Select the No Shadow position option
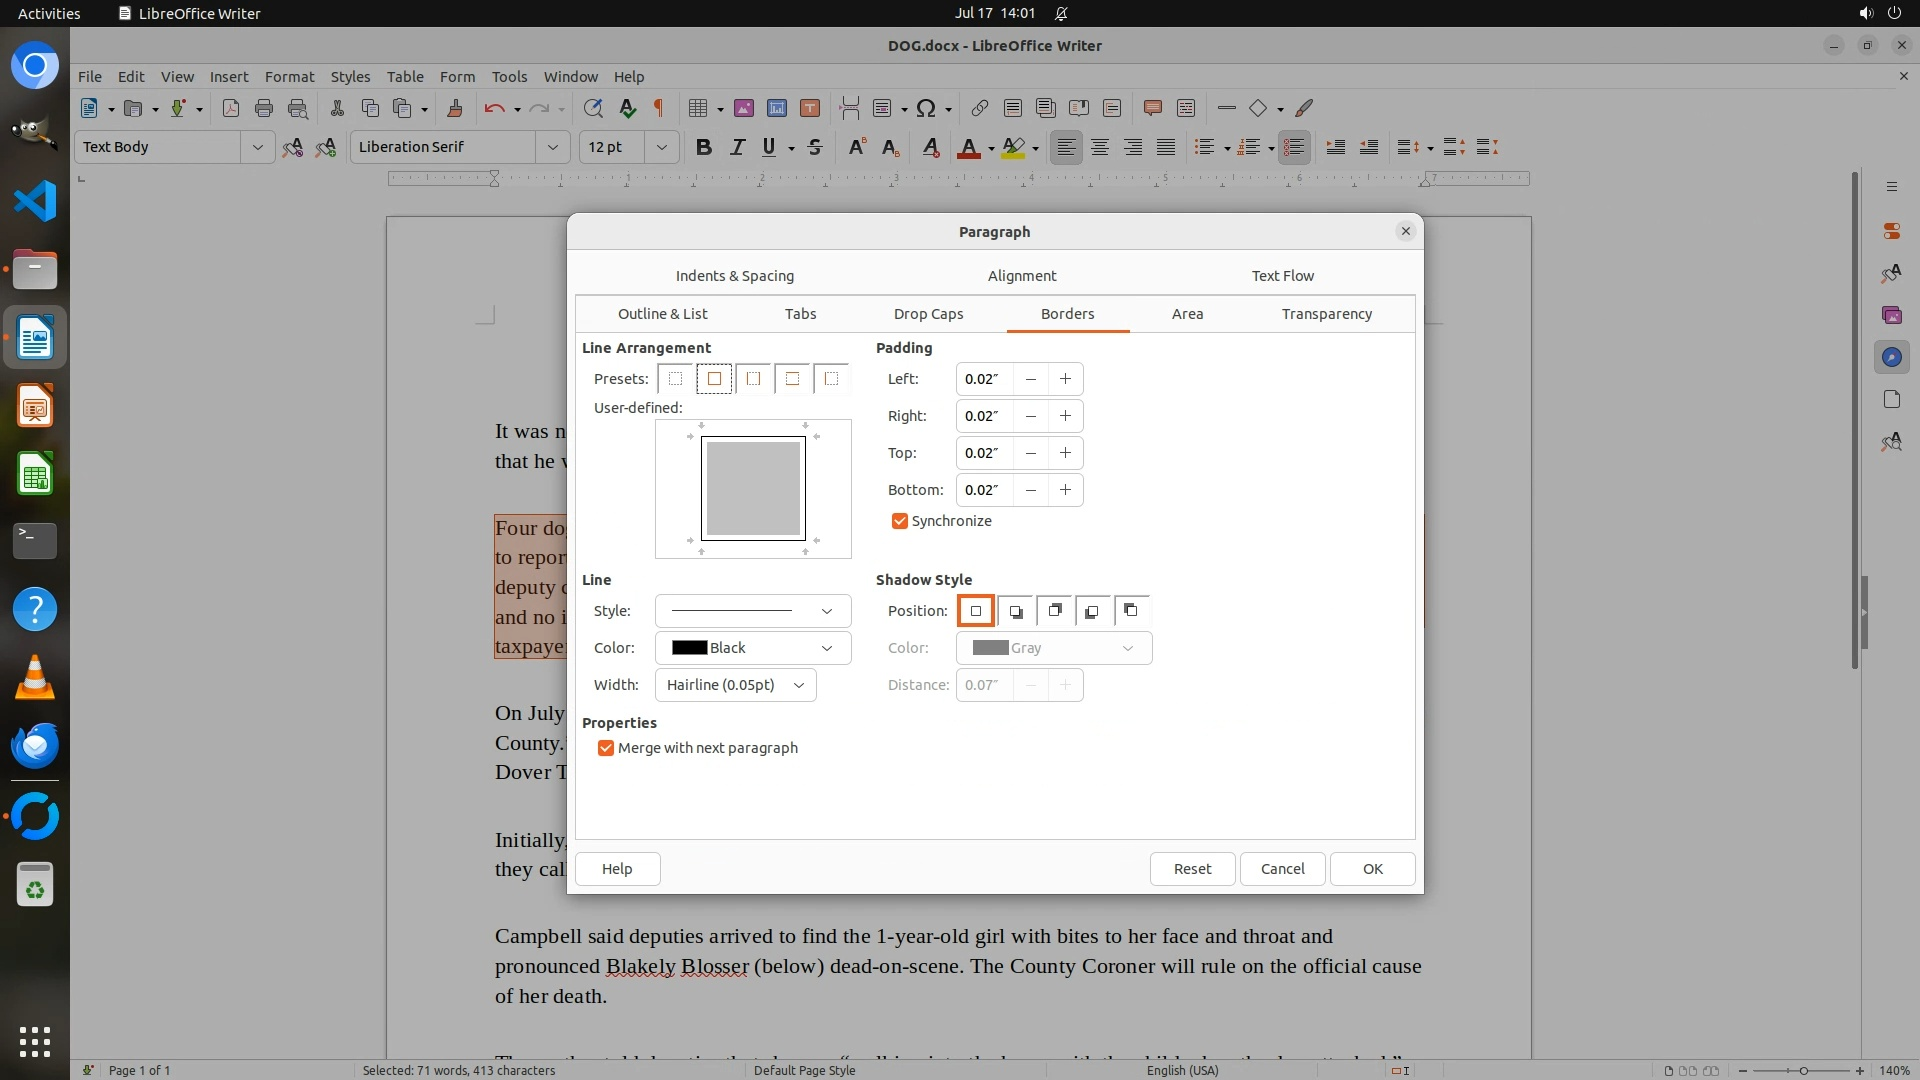 click(x=976, y=611)
